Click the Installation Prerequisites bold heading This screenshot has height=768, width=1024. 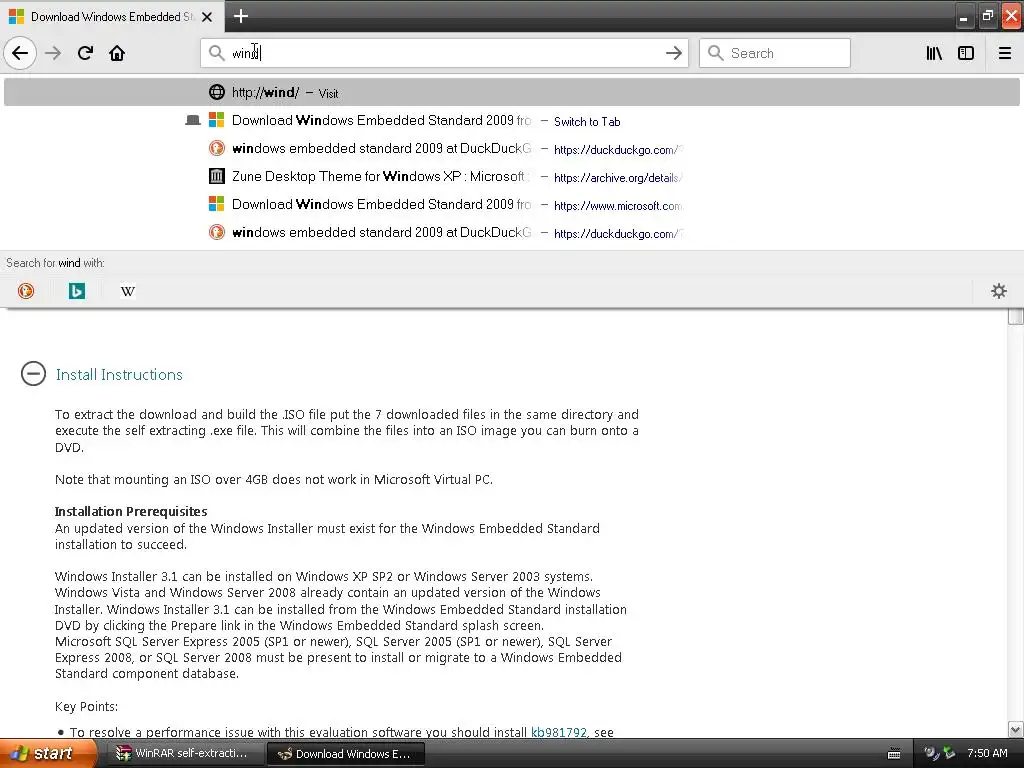(131, 511)
